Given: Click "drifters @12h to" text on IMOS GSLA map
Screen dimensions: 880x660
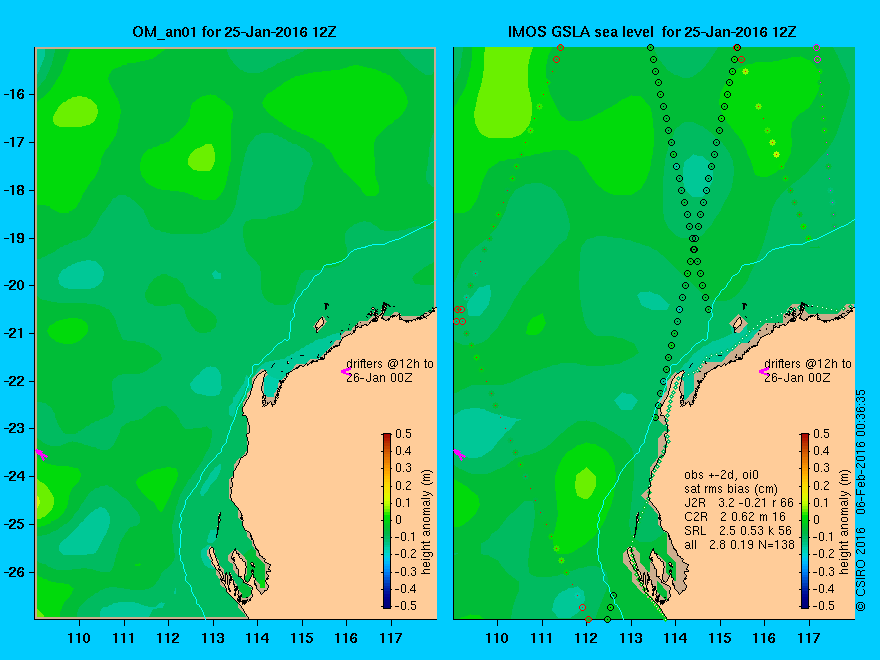Looking at the screenshot, I should [x=808, y=364].
